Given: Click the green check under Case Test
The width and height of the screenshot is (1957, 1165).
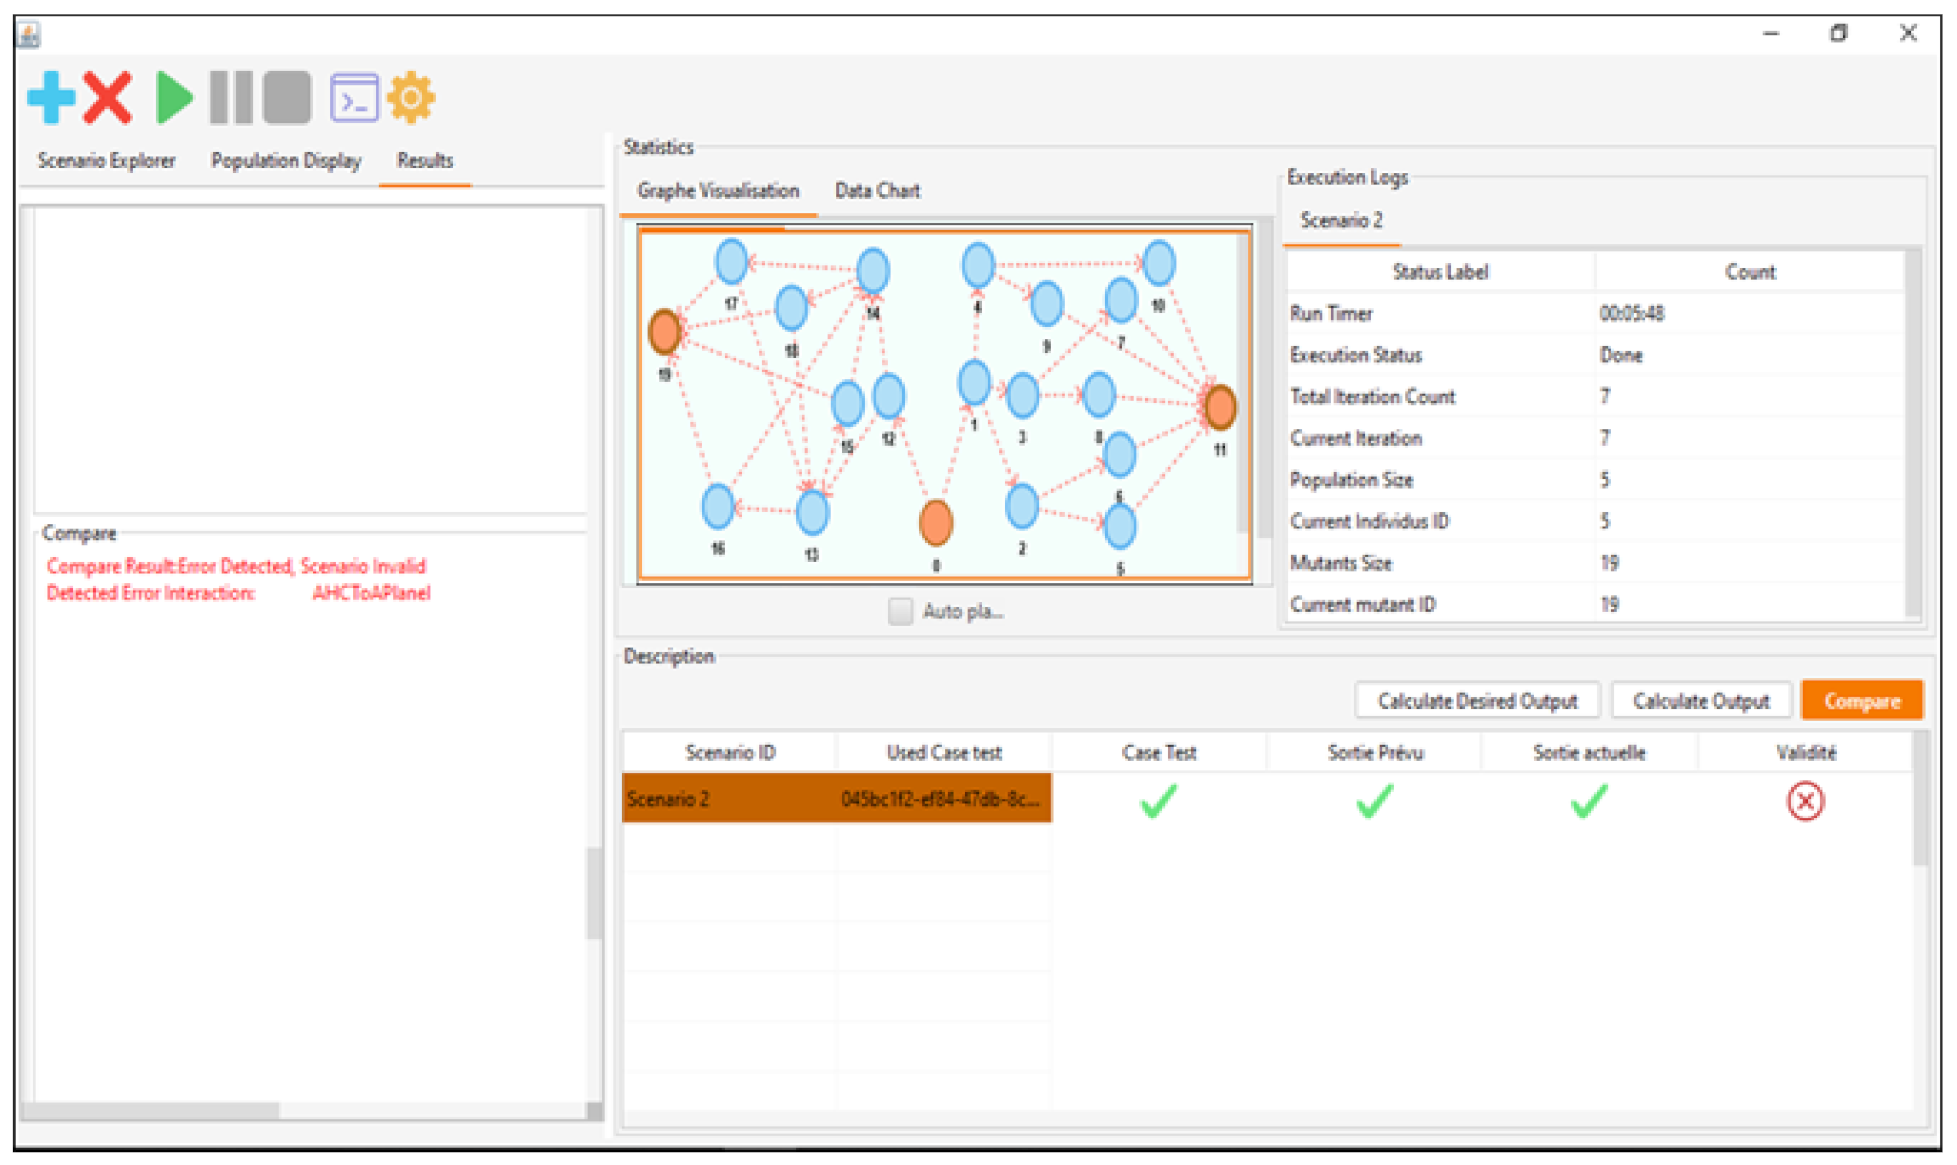Looking at the screenshot, I should (x=1158, y=801).
